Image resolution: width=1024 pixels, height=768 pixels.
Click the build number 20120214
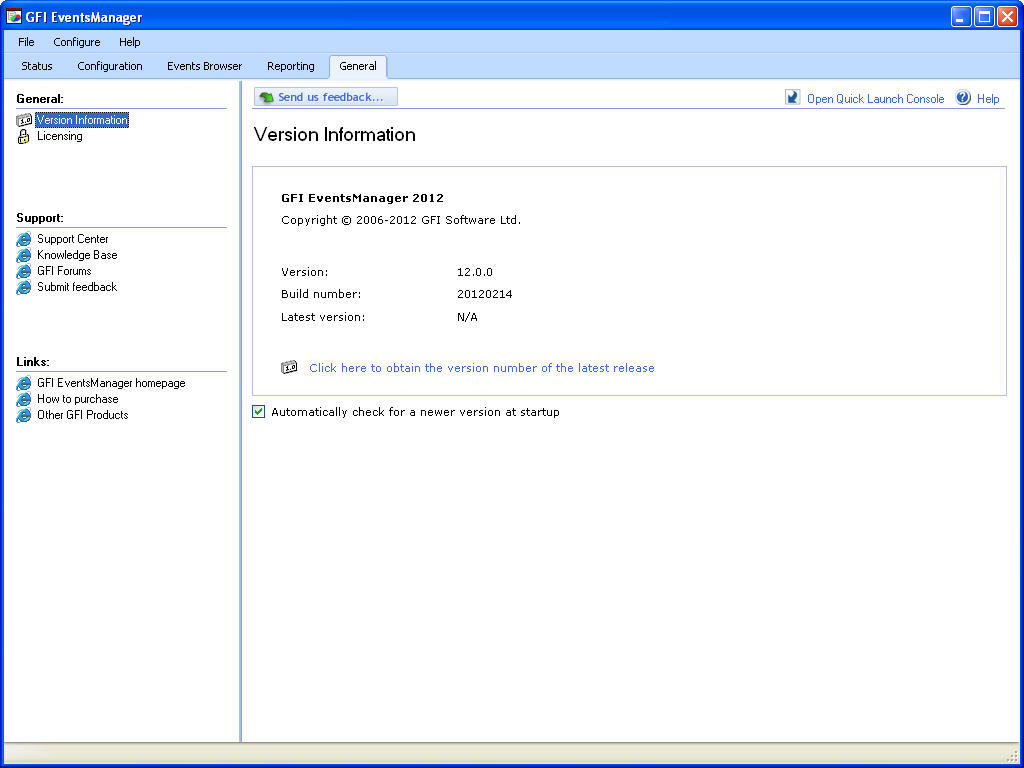[485, 294]
